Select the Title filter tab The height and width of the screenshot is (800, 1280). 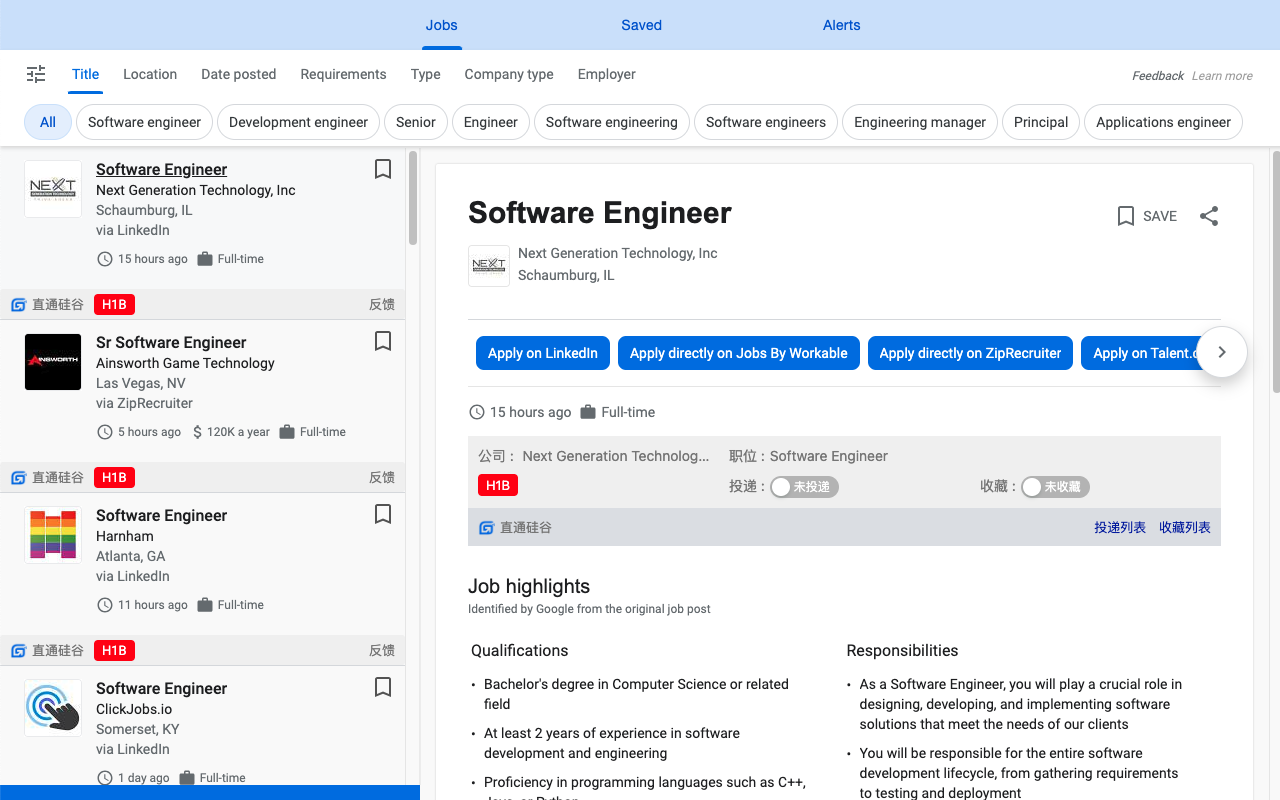click(x=85, y=74)
